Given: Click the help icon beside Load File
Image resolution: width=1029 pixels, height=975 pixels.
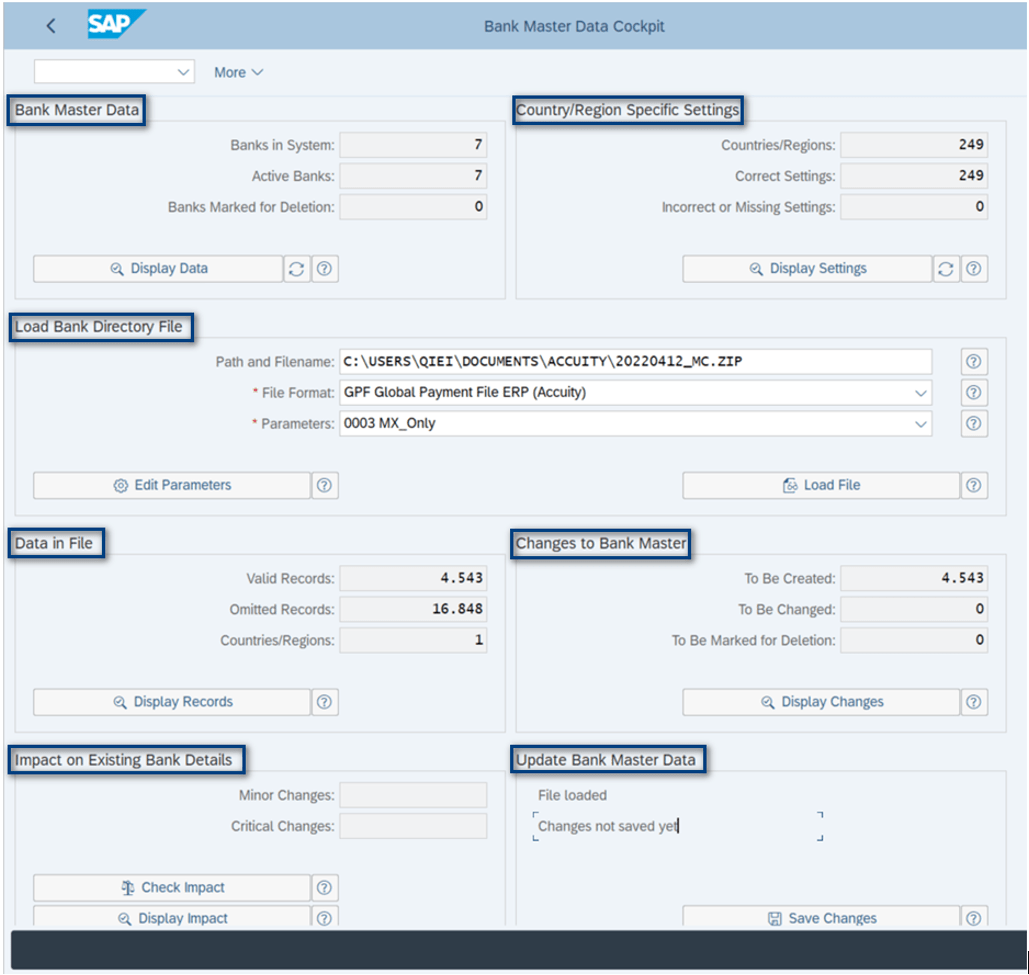Looking at the screenshot, I should pyautogui.click(x=973, y=485).
